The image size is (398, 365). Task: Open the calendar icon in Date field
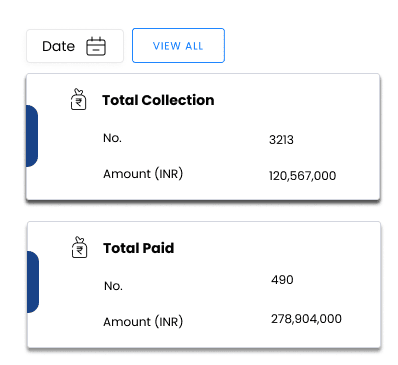(x=96, y=46)
